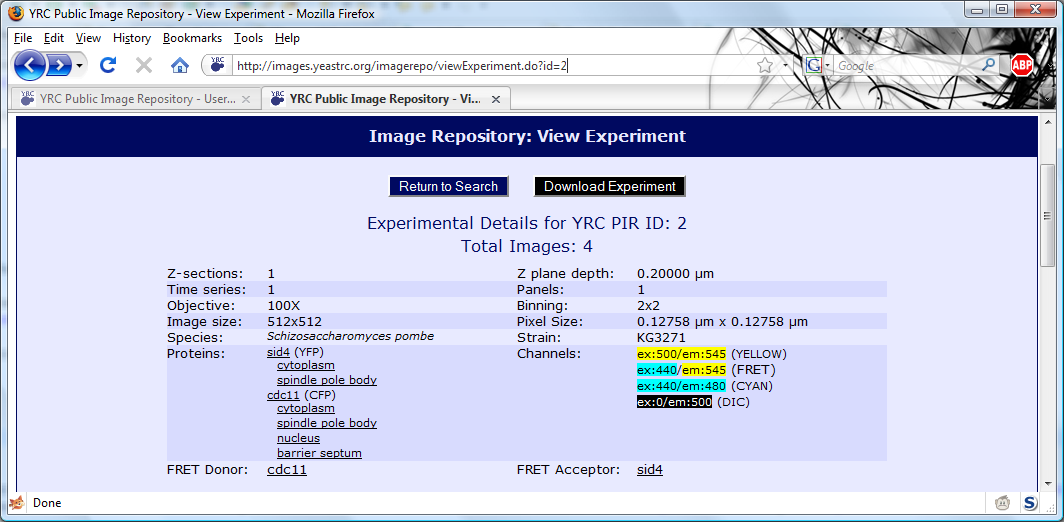Viewport: 1064px width, 522px height.
Task: Expand the URL bar history dropdown
Action: tap(786, 66)
